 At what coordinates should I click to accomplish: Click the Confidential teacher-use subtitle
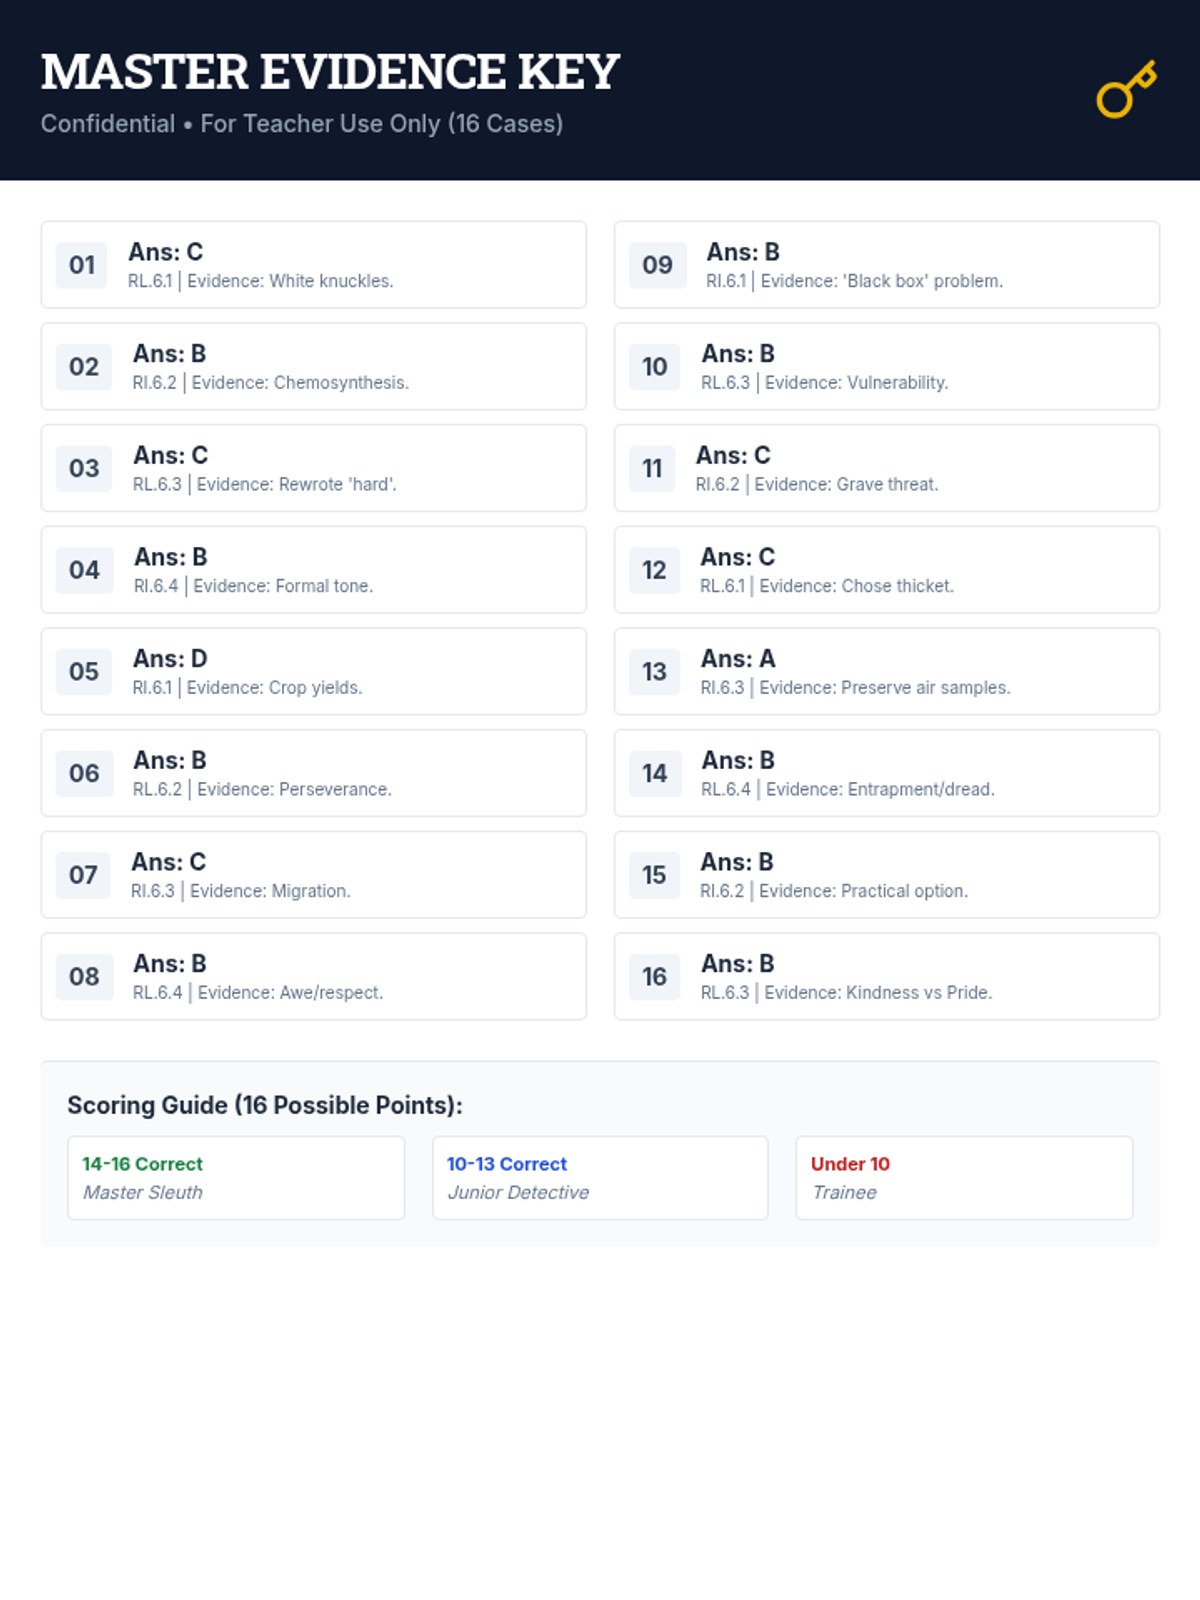[x=302, y=124]
